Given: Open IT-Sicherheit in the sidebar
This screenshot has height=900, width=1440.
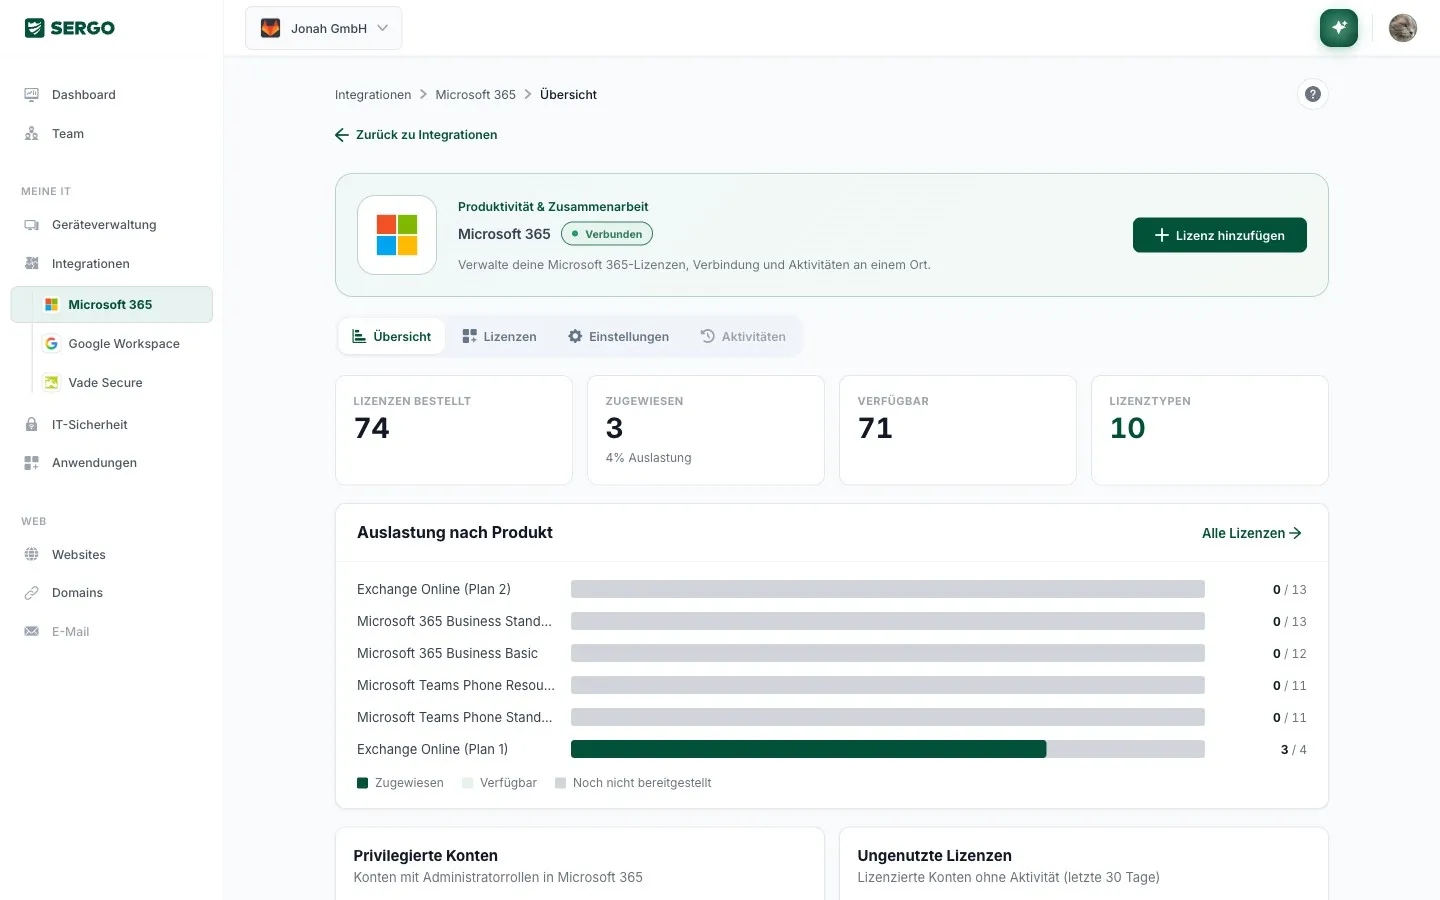Looking at the screenshot, I should [112, 425].
